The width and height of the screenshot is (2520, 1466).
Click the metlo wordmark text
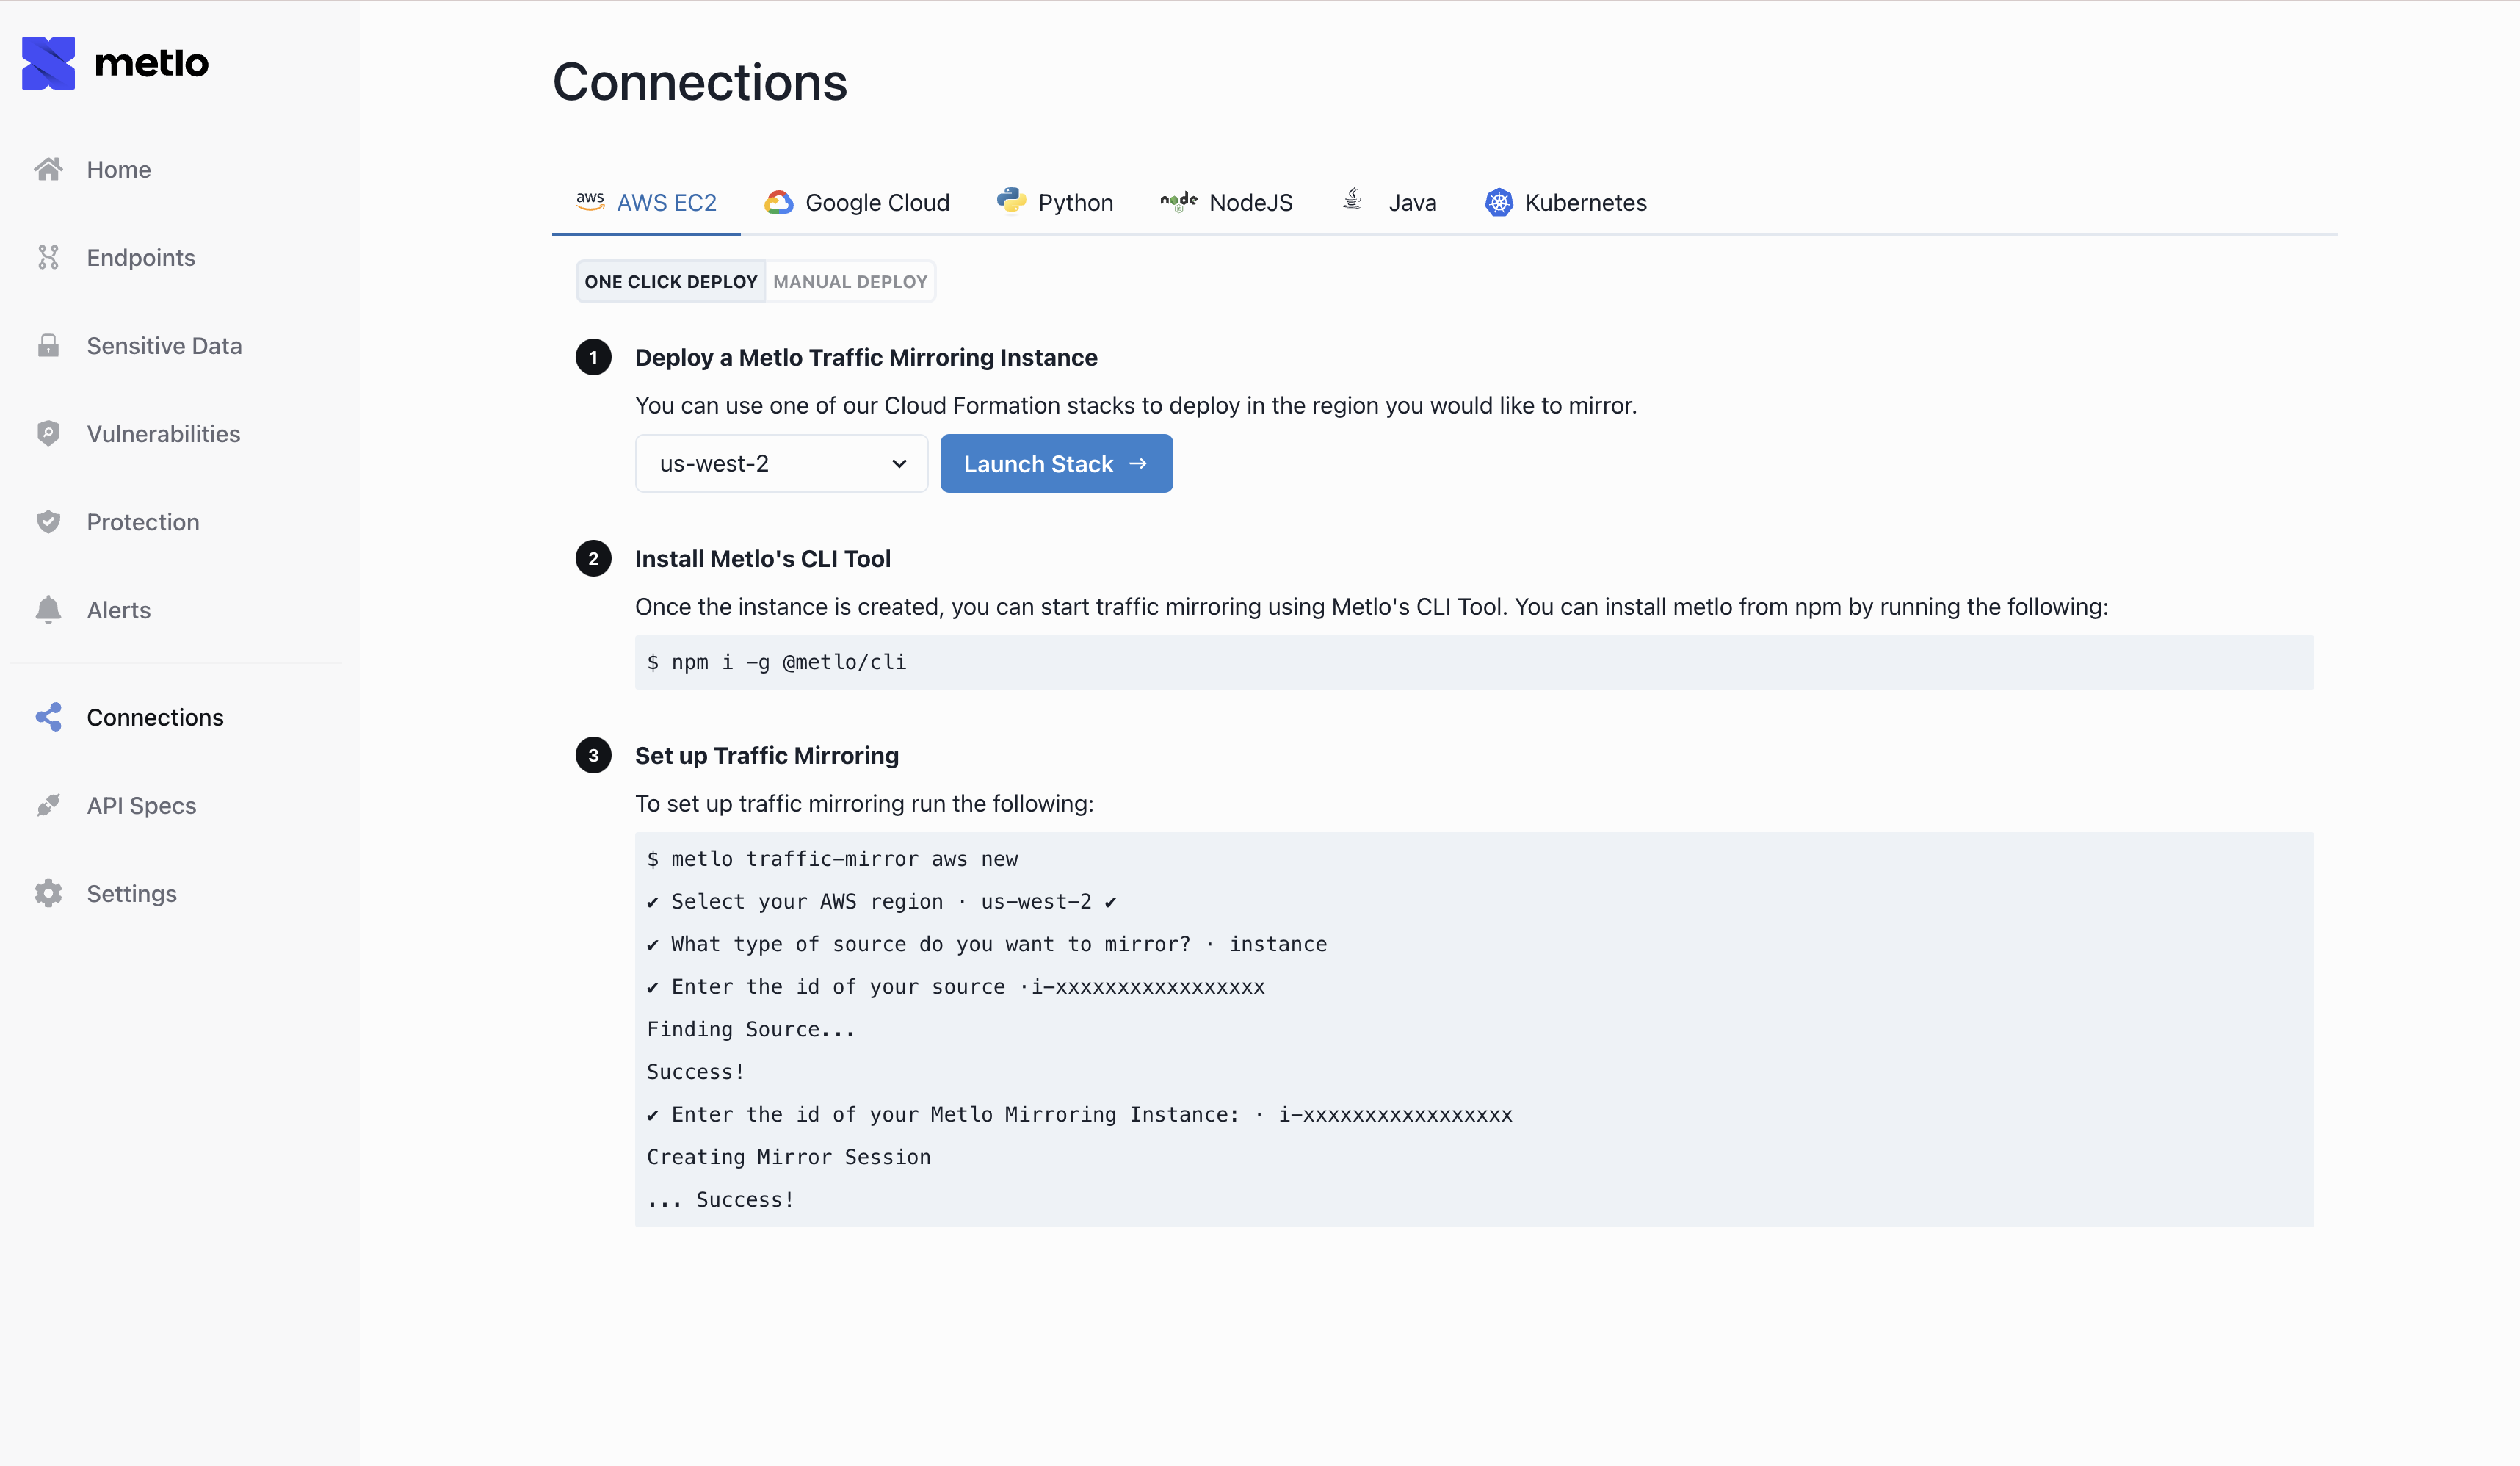coord(151,63)
